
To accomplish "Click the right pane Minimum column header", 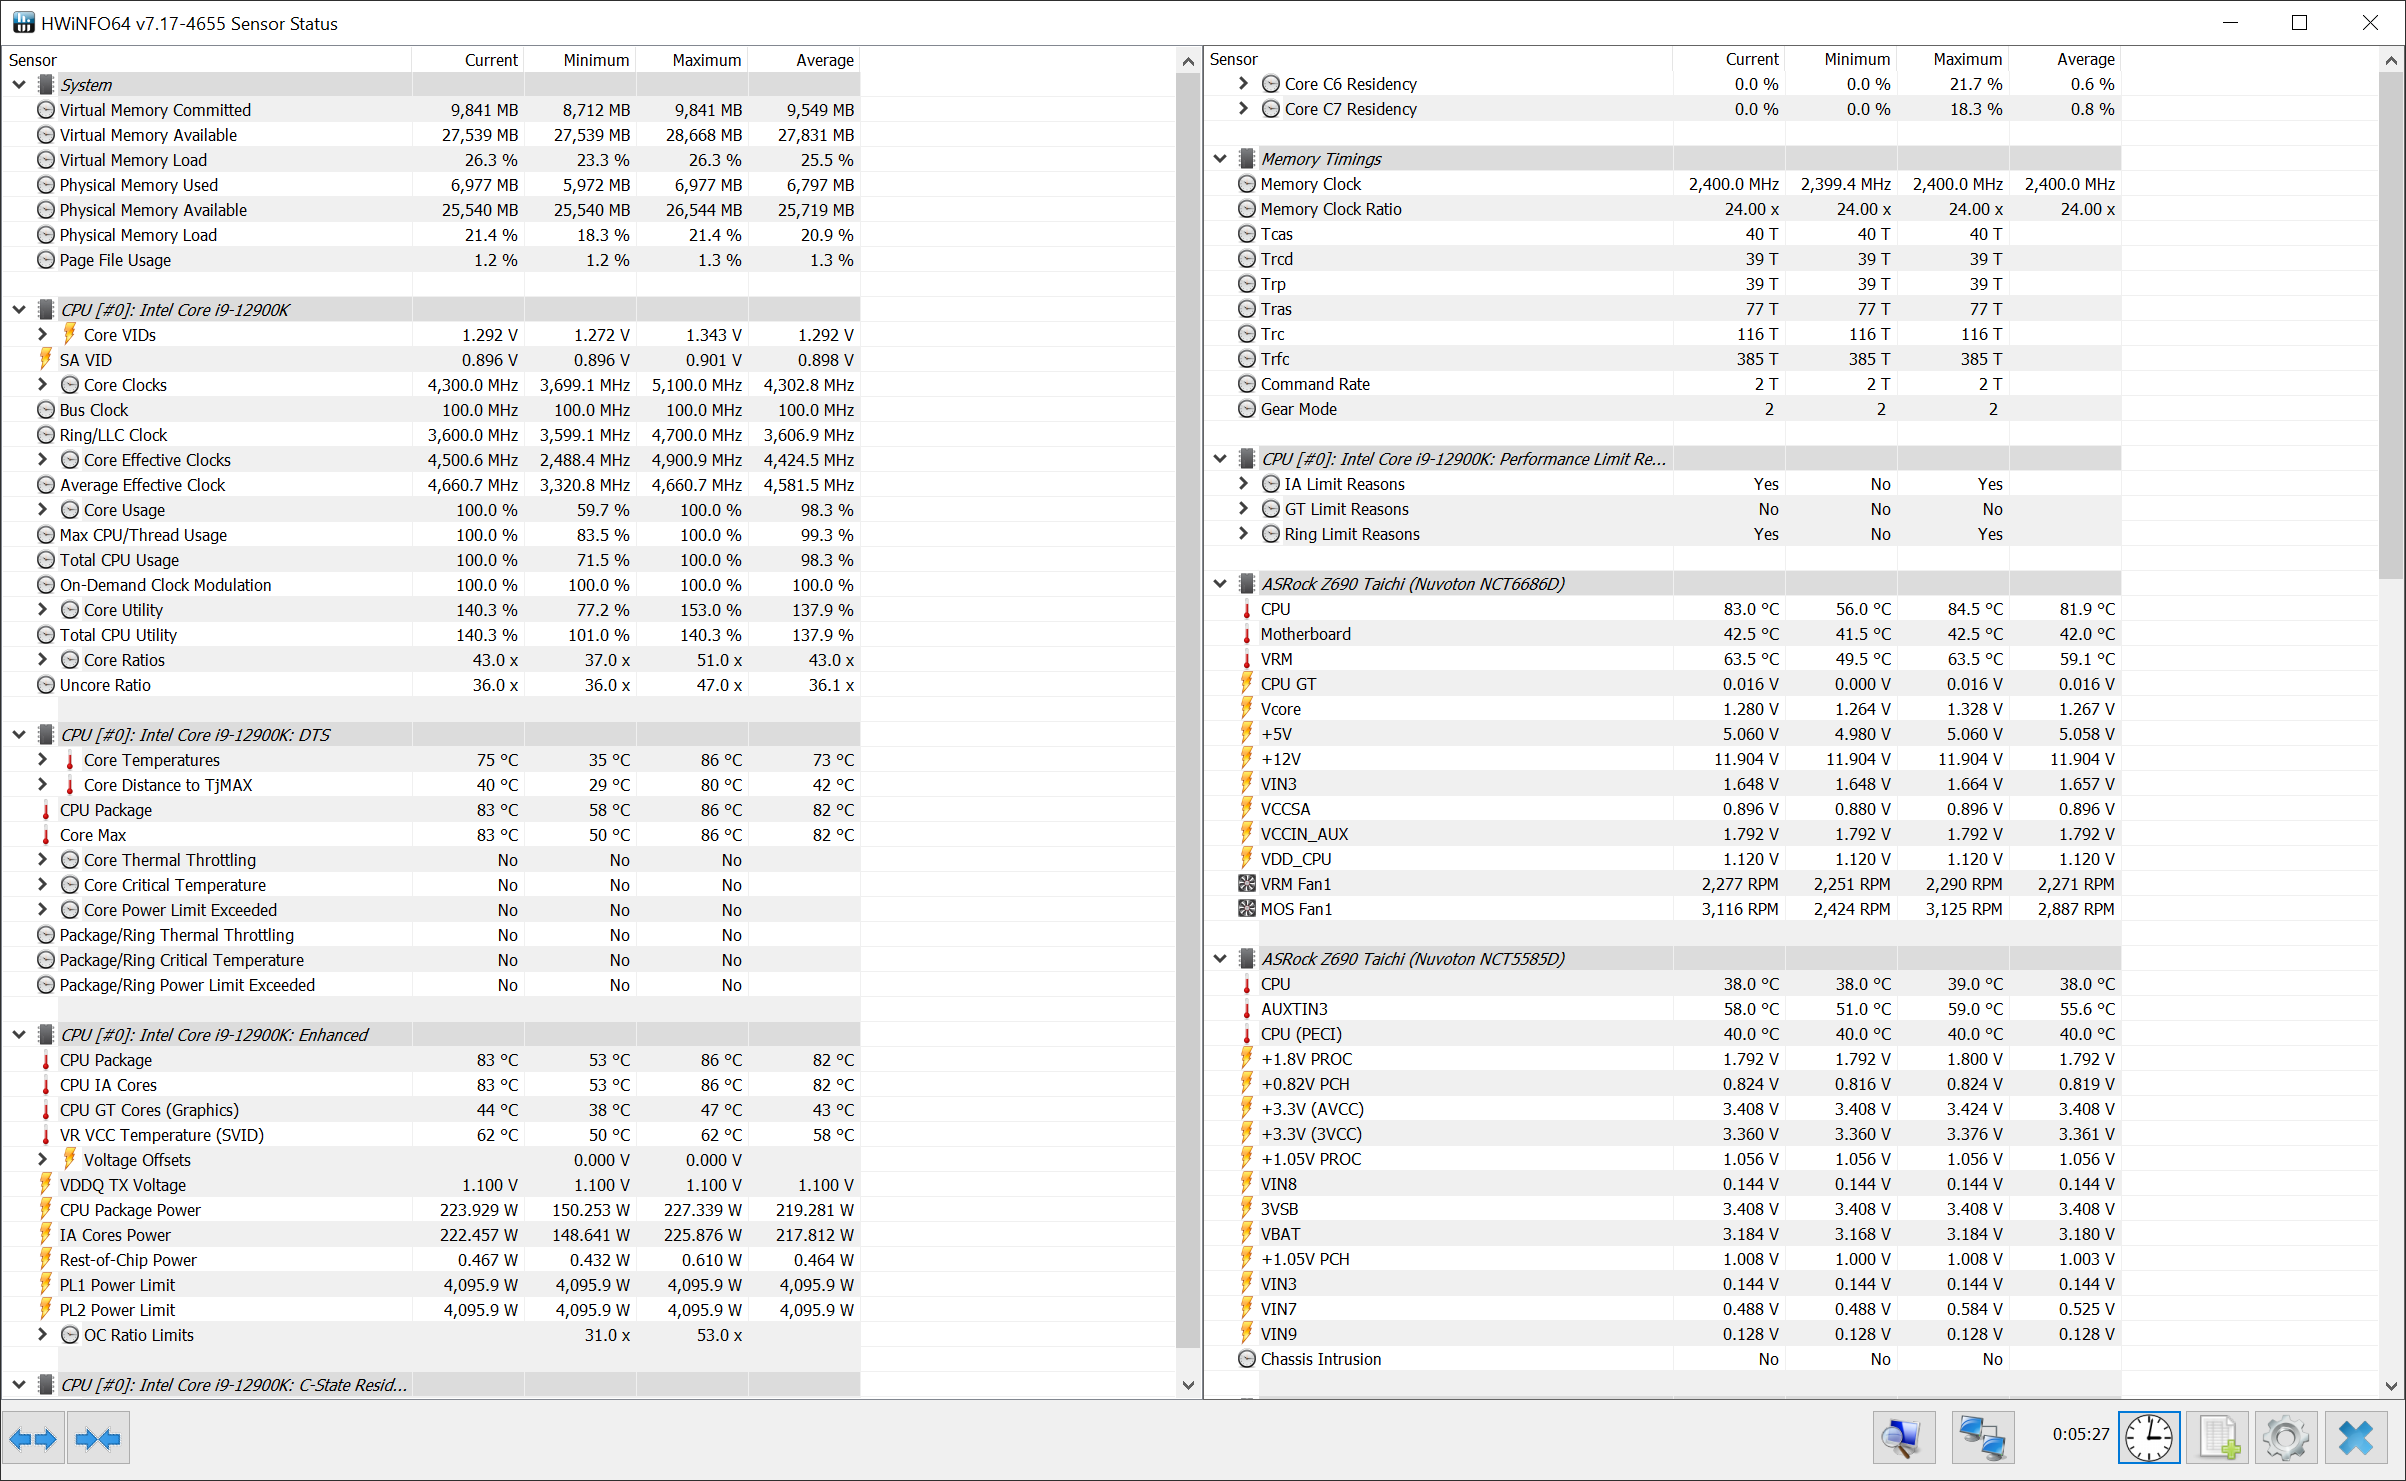I will pos(1841,59).
